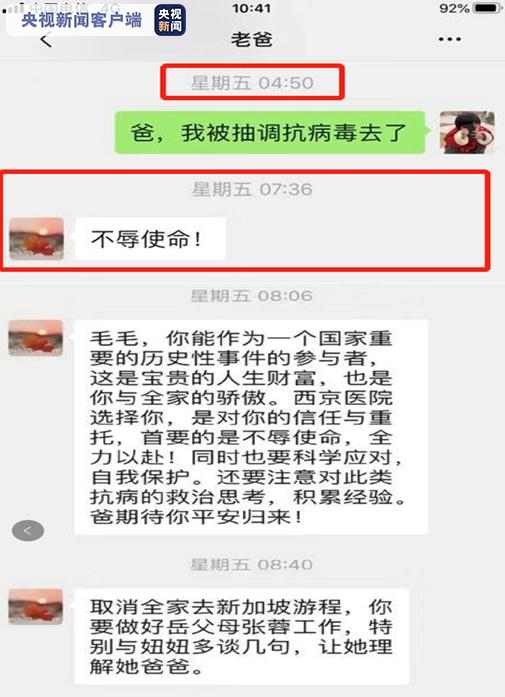Tap the 央视新闻客户端 watermark text

click(x=81, y=20)
